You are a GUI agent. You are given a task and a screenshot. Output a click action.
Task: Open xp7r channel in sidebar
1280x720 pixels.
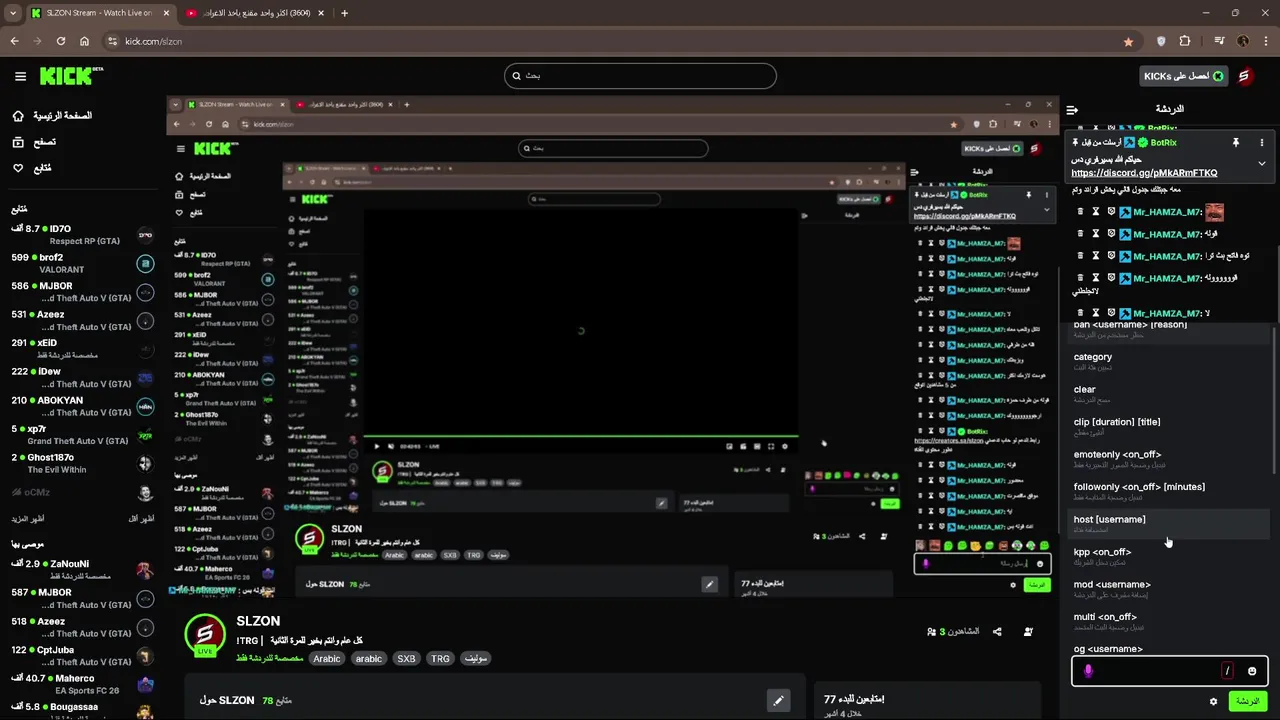[82, 434]
